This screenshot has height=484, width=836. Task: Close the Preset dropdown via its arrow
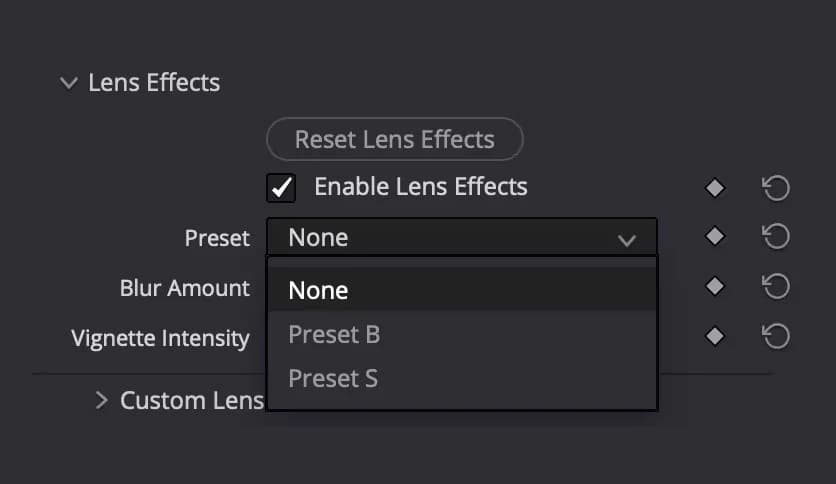point(627,239)
